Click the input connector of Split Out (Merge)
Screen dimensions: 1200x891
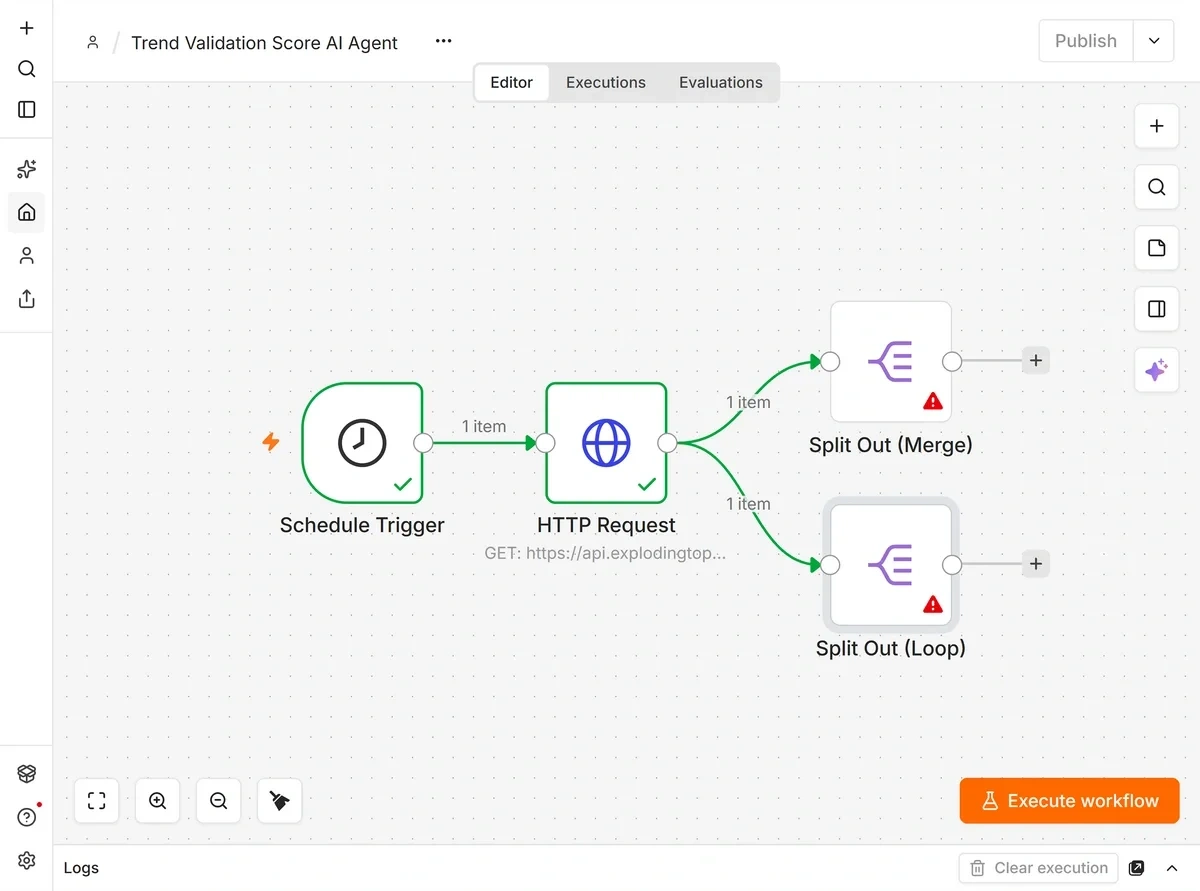[830, 361]
